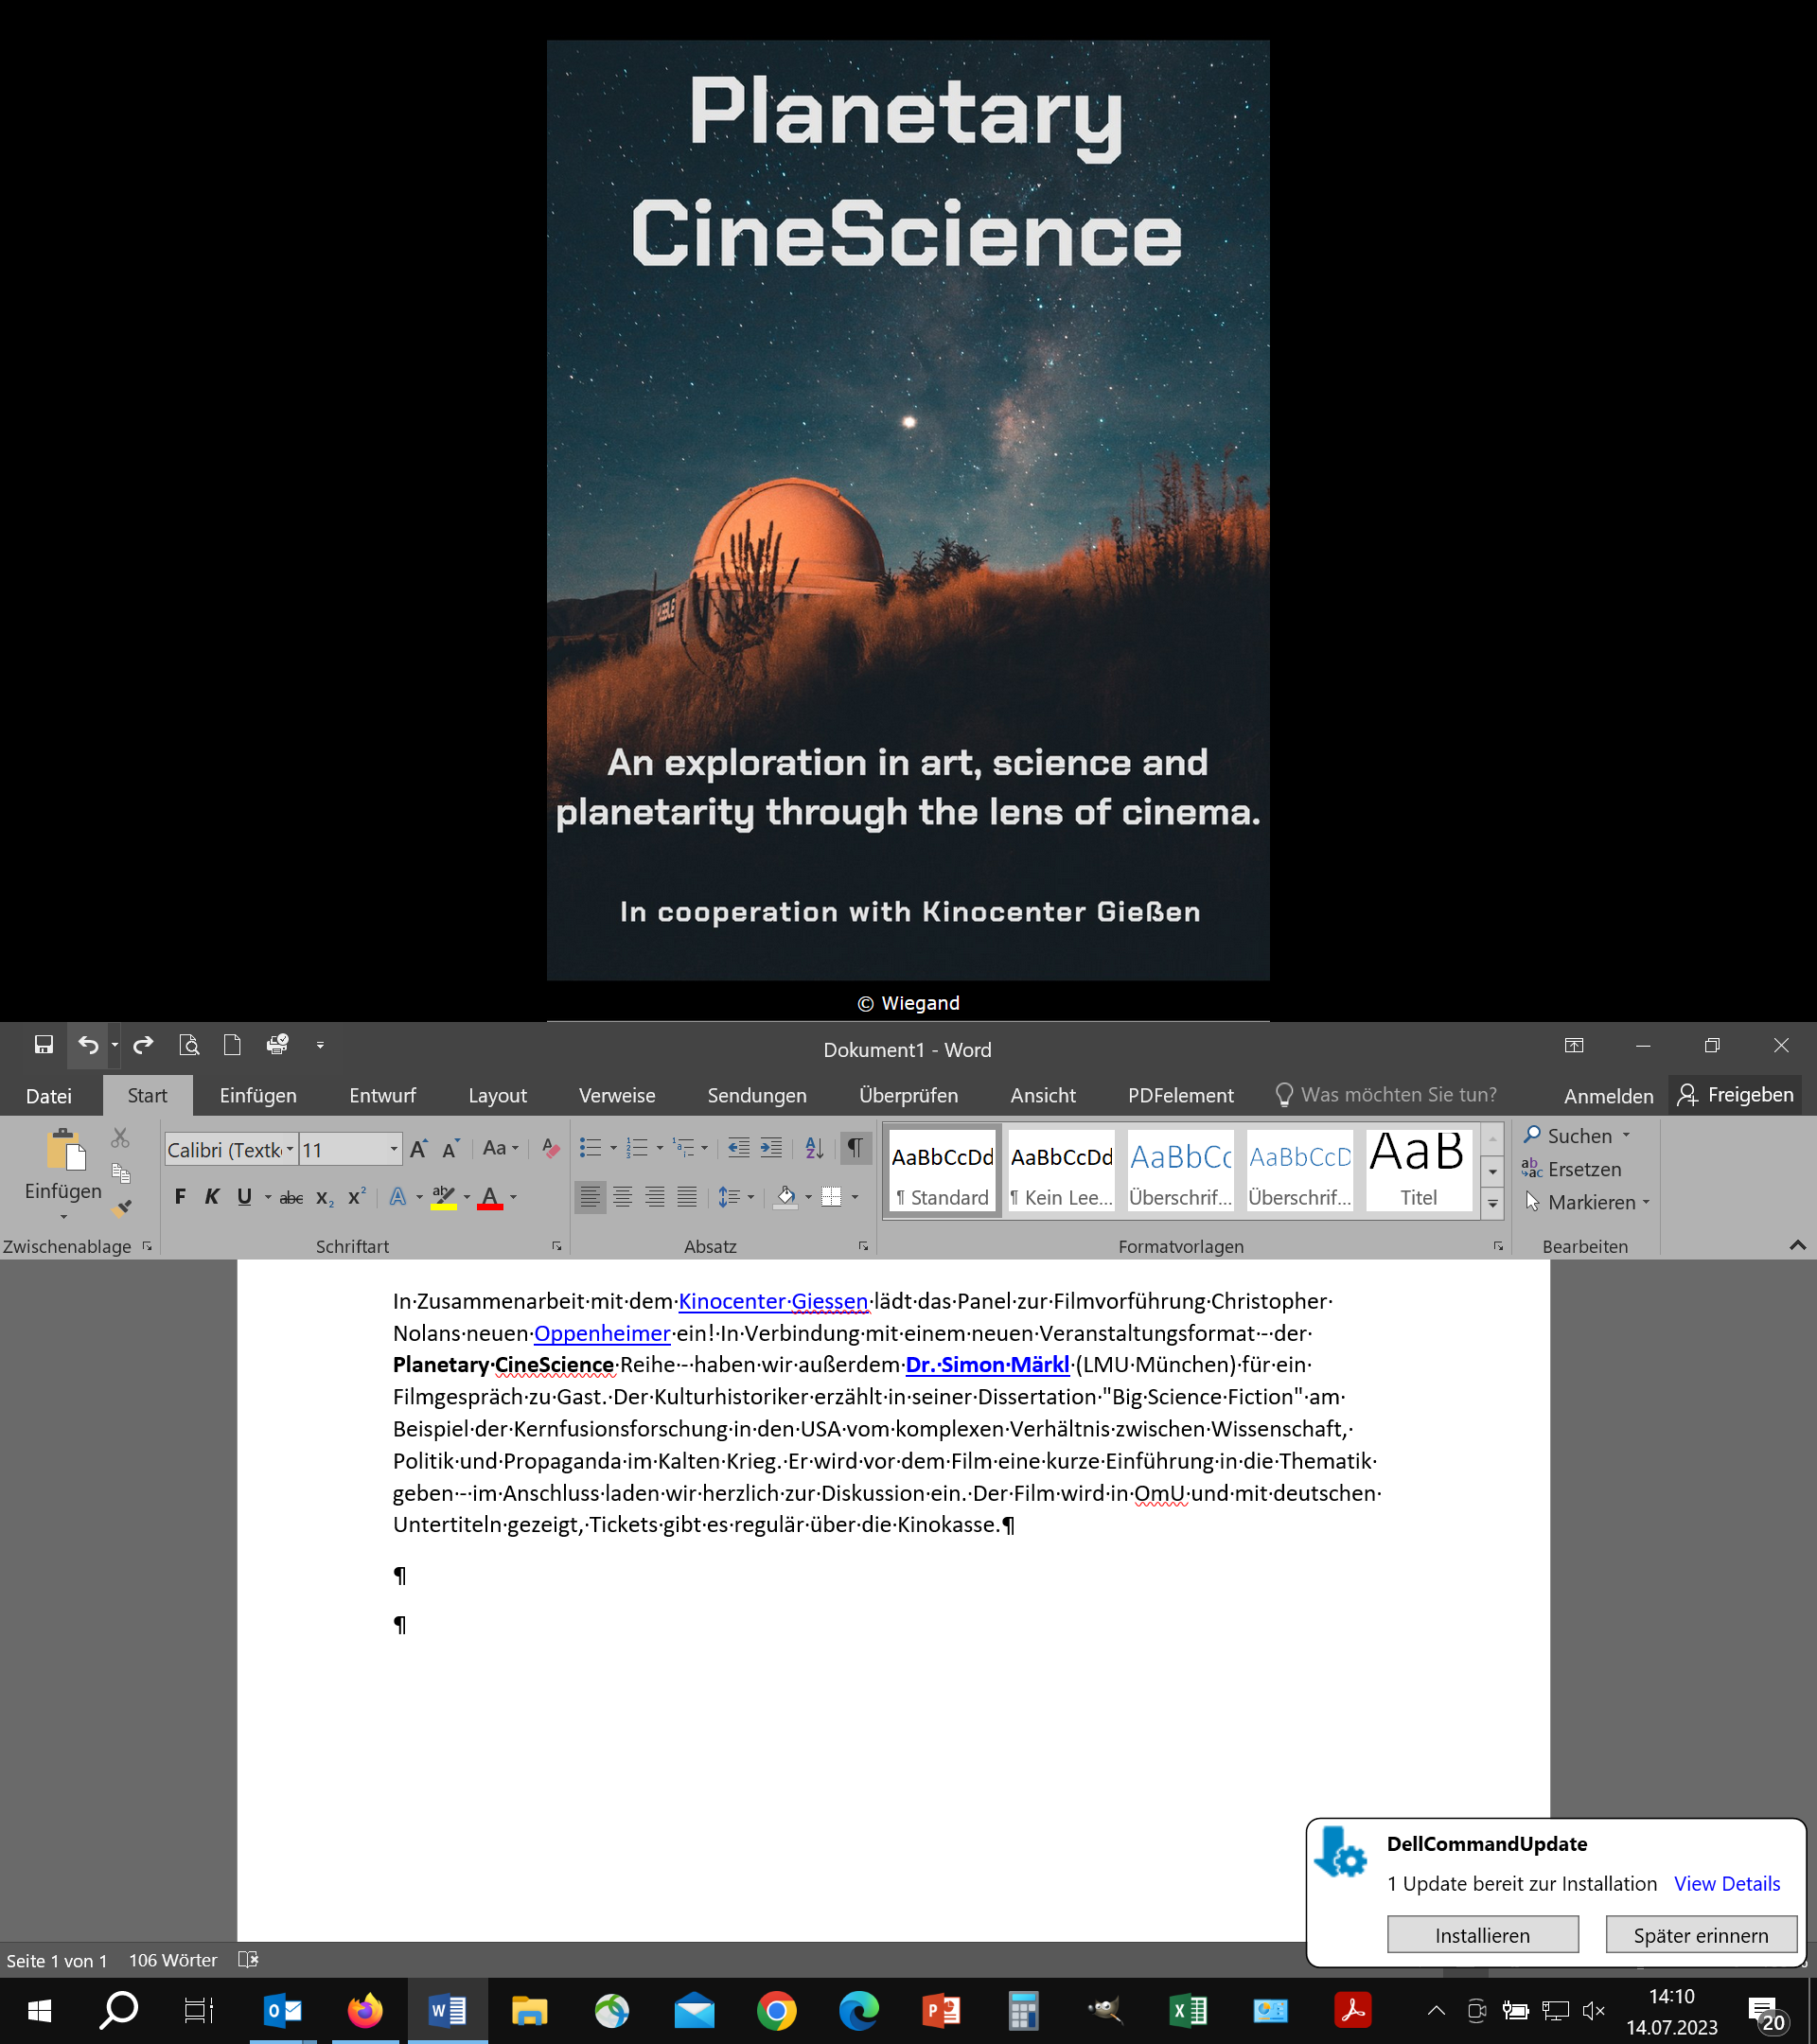Collapse the ribbon with the chevron
The width and height of the screenshot is (1817, 2044).
coord(1798,1245)
